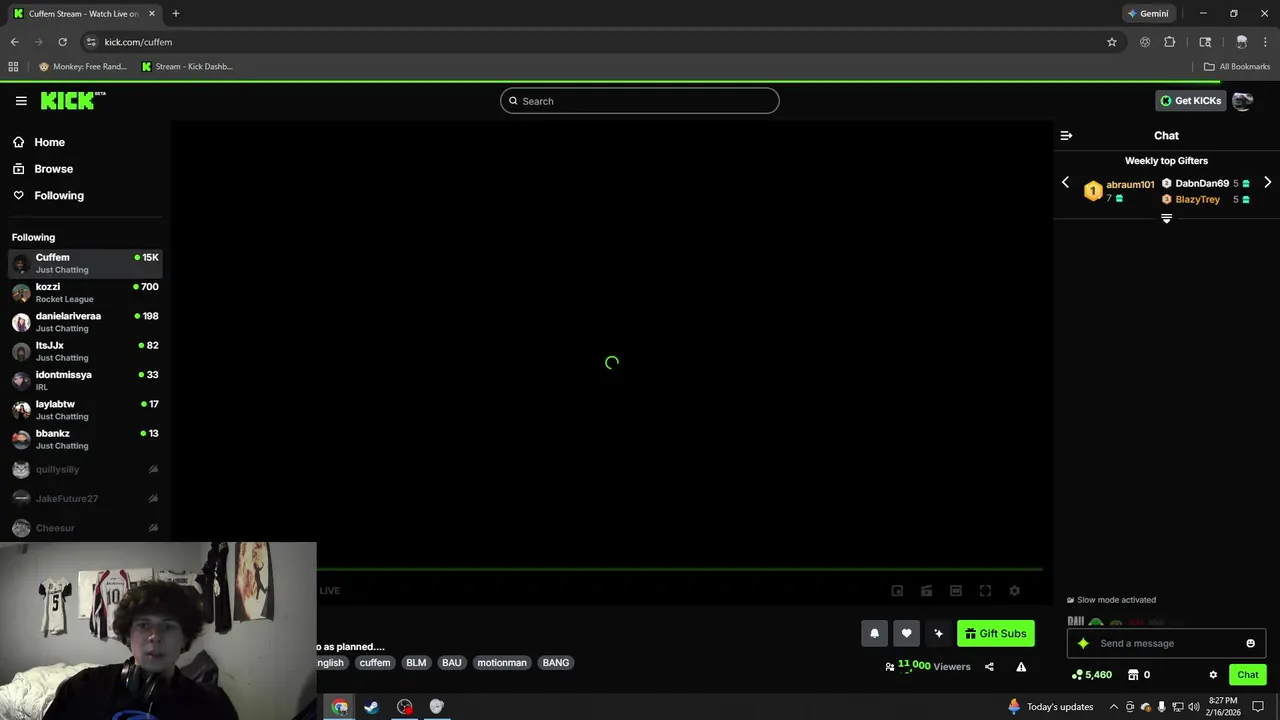Image resolution: width=1280 pixels, height=720 pixels.
Task: Open Steam from the taskbar
Action: tap(371, 707)
